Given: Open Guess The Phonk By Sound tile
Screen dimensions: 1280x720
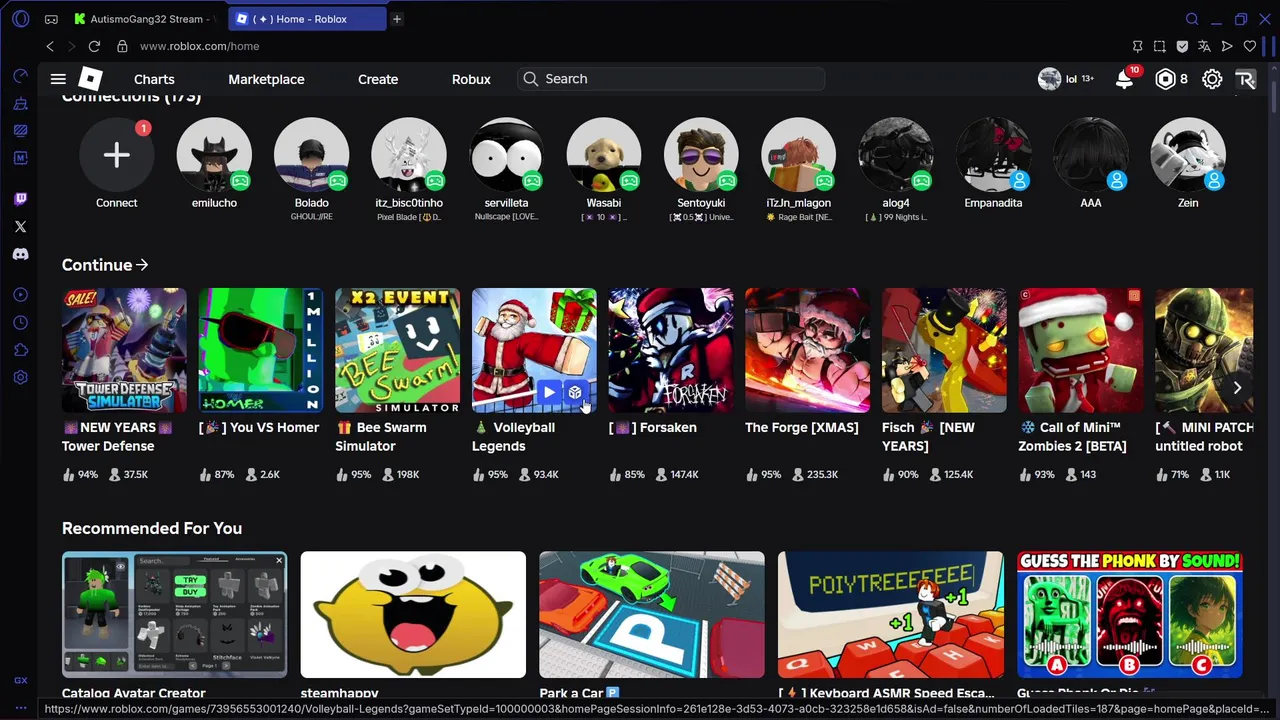Looking at the screenshot, I should pos(1129,614).
